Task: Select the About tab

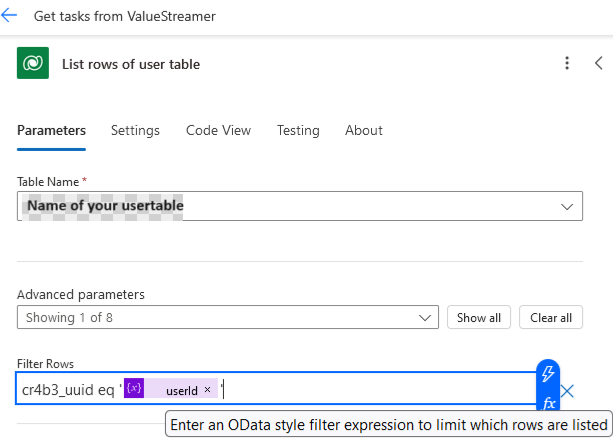Action: 364,131
